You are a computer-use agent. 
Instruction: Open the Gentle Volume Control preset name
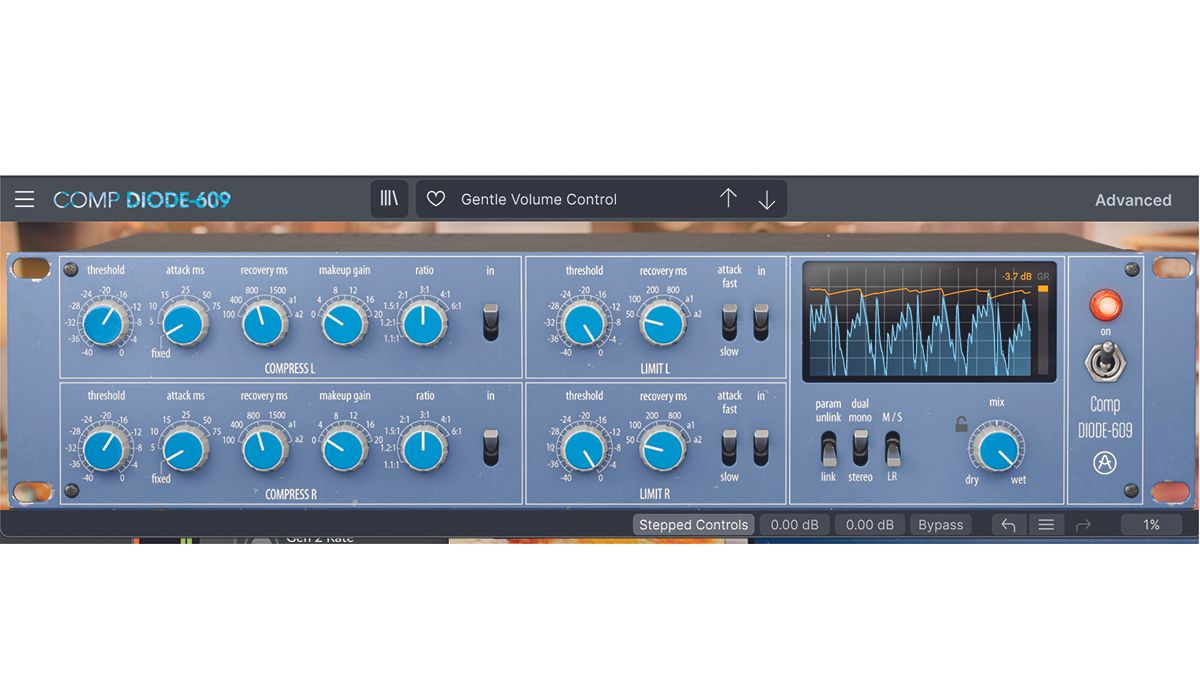539,199
